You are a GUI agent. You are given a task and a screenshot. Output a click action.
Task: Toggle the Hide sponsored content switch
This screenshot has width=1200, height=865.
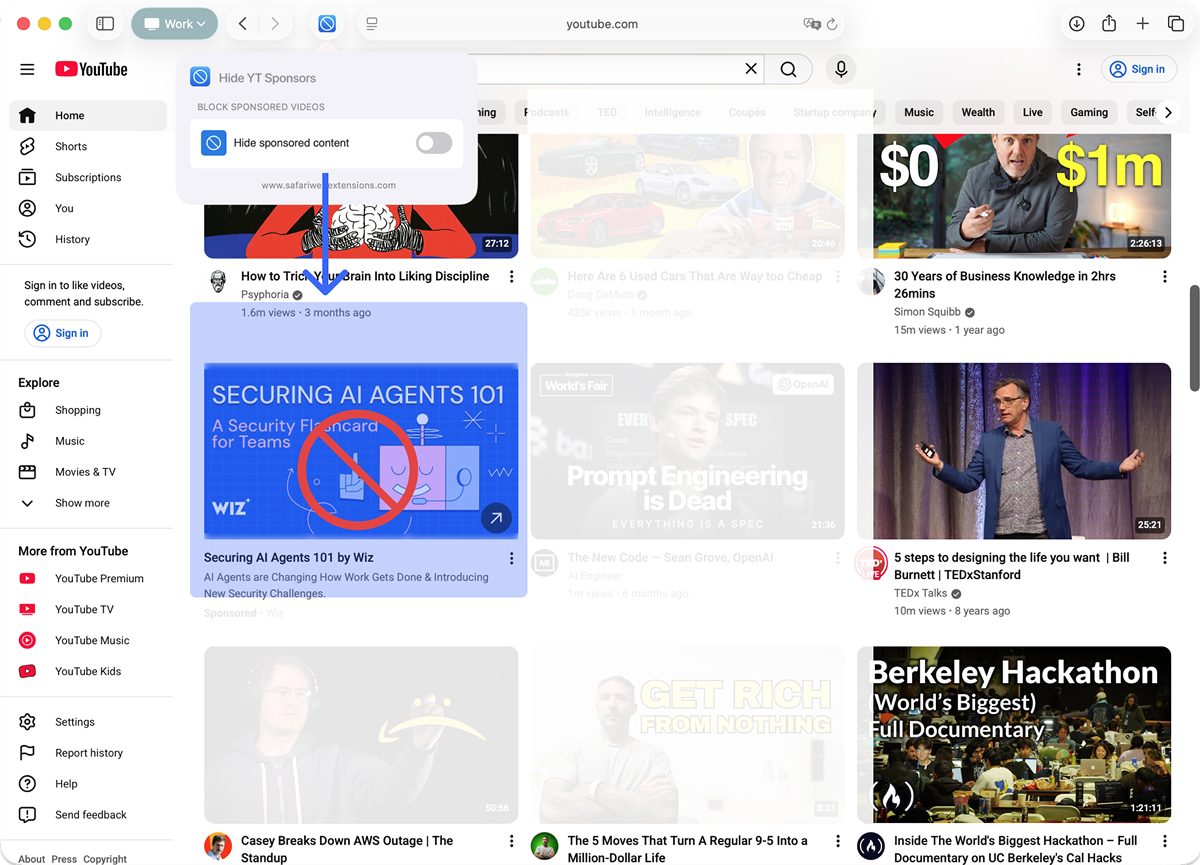(x=433, y=143)
